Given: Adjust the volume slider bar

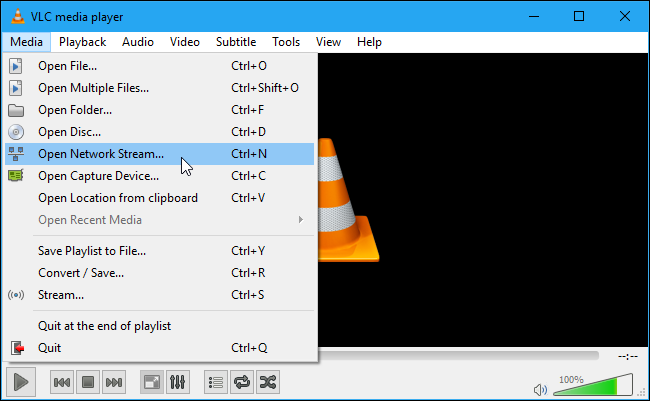Looking at the screenshot, I should [x=593, y=384].
